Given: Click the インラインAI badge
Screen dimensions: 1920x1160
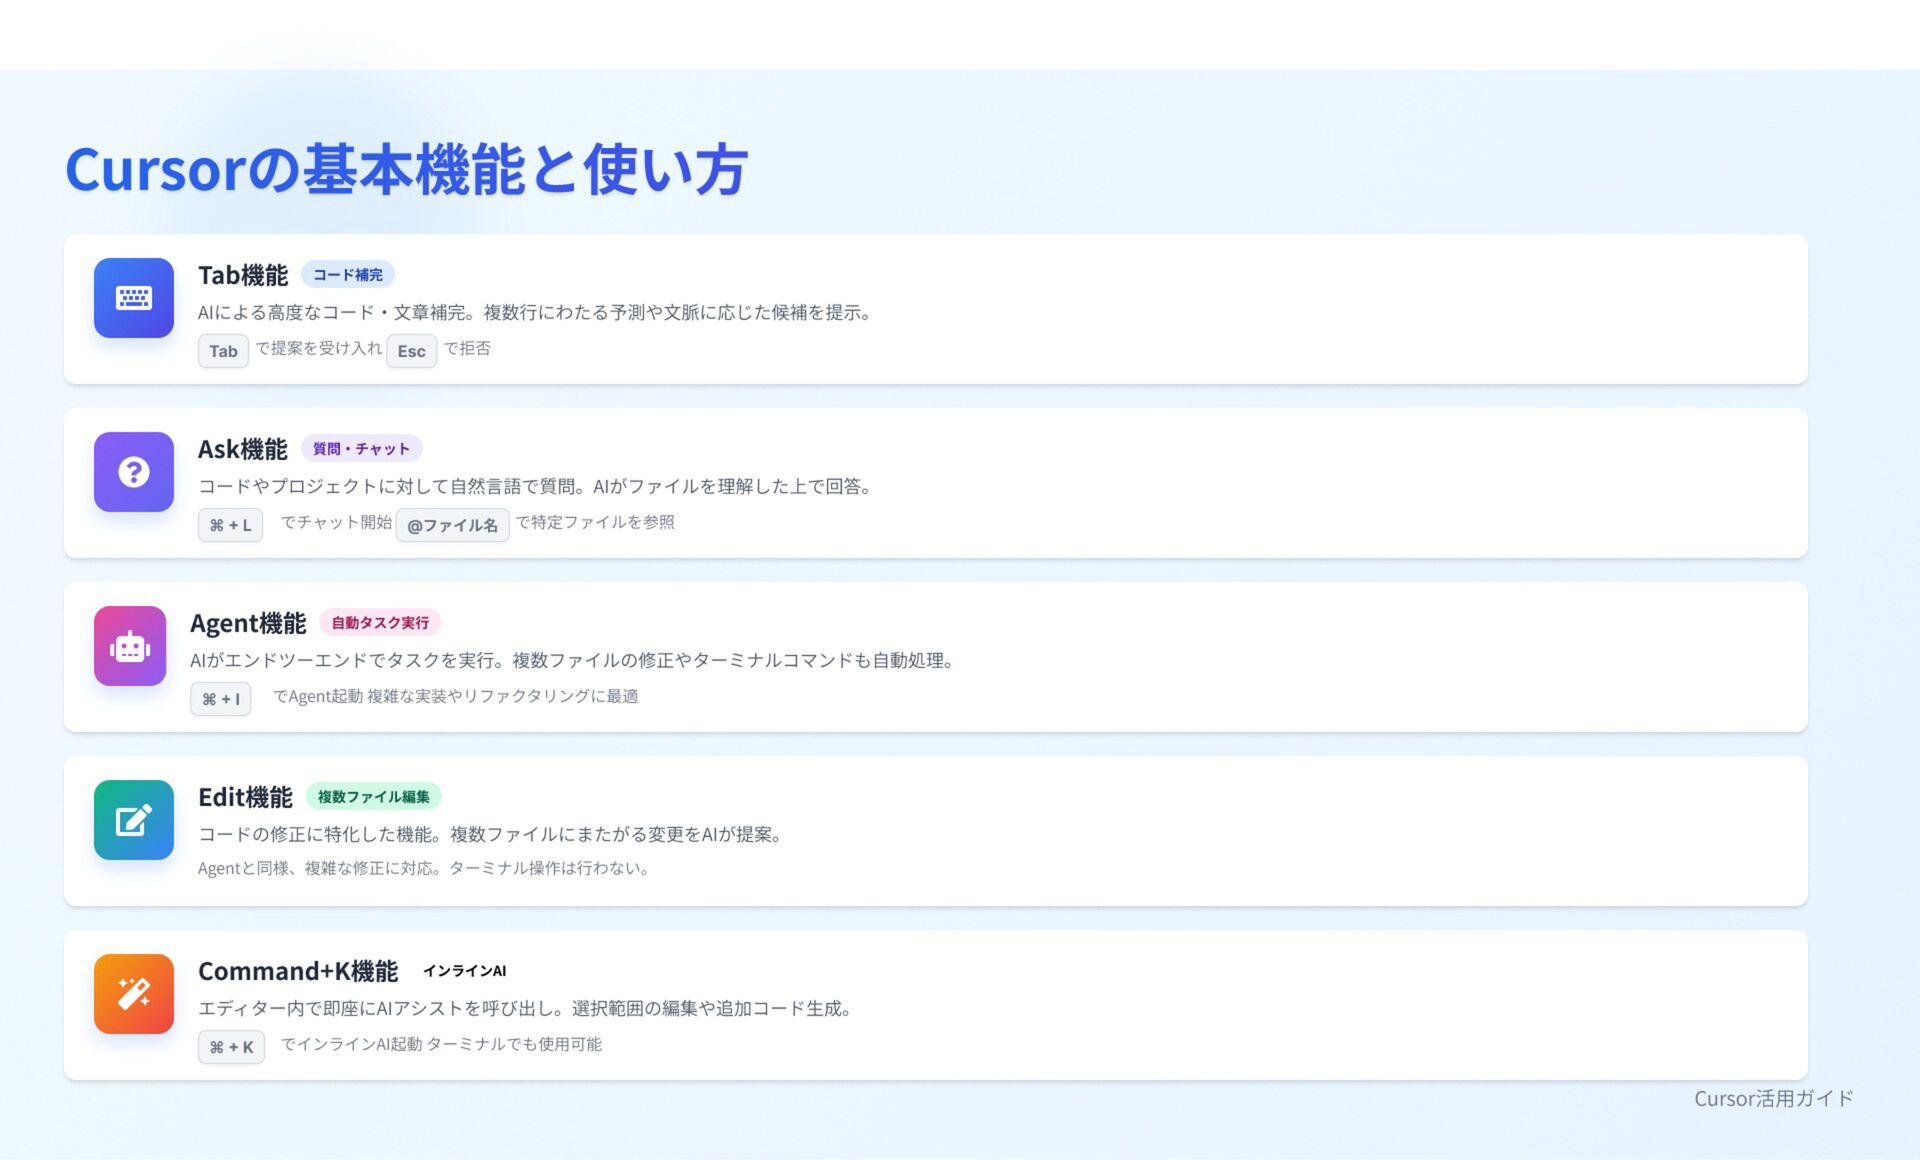Looking at the screenshot, I should pyautogui.click(x=465, y=971).
